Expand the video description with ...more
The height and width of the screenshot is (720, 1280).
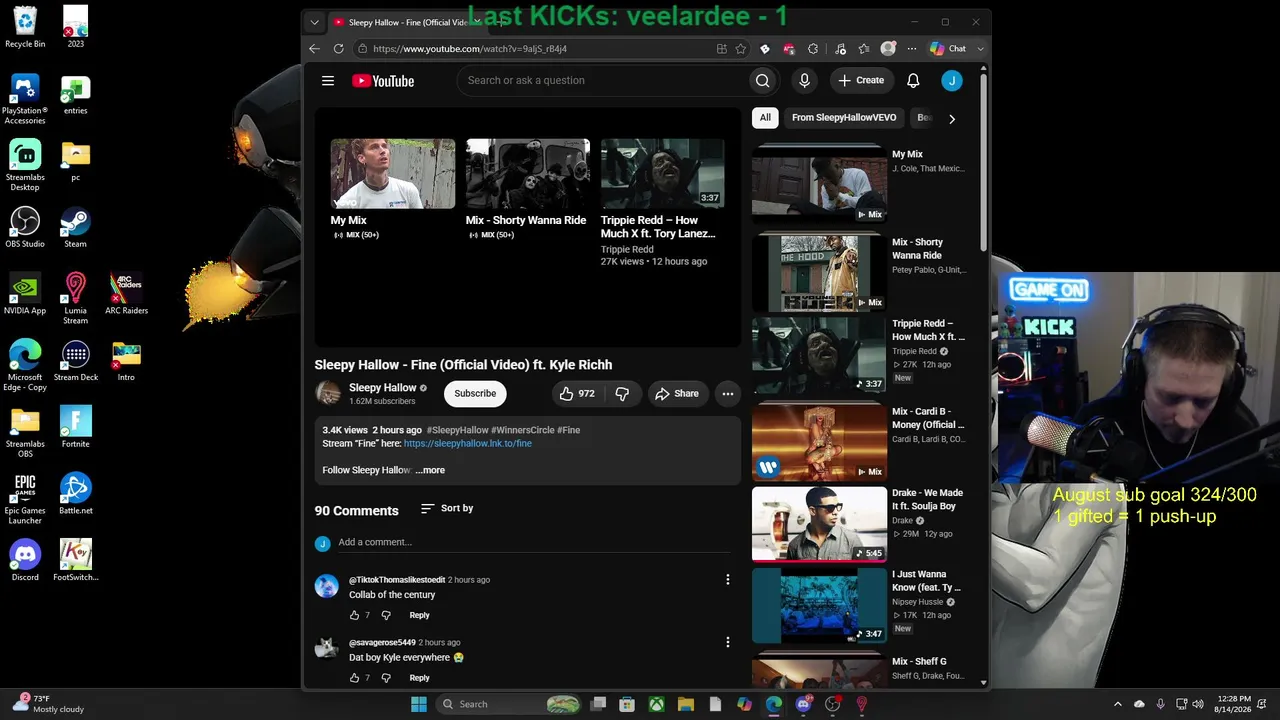coord(430,470)
